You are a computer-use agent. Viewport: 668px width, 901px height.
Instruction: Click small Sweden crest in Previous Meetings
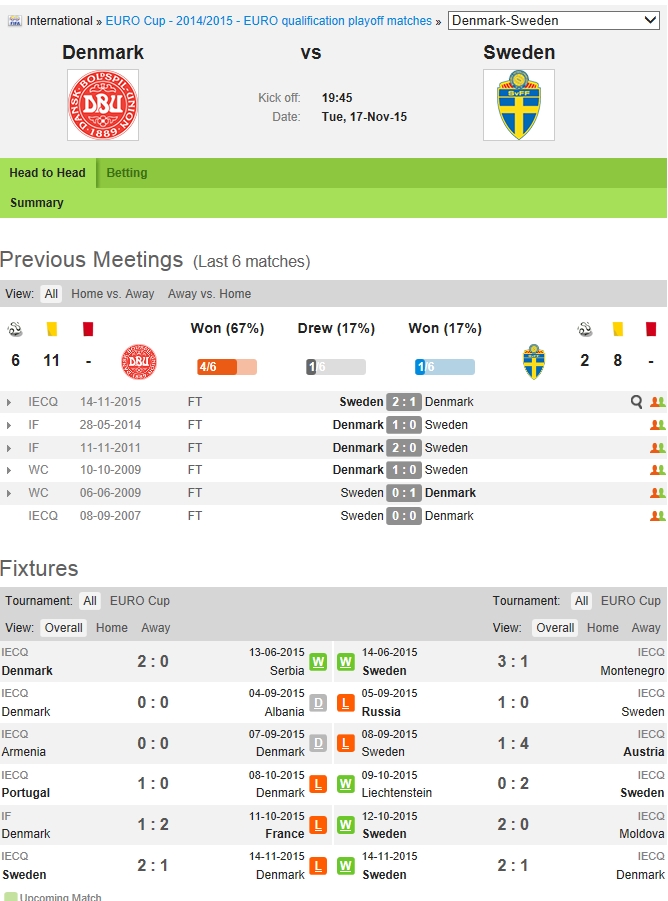point(534,362)
